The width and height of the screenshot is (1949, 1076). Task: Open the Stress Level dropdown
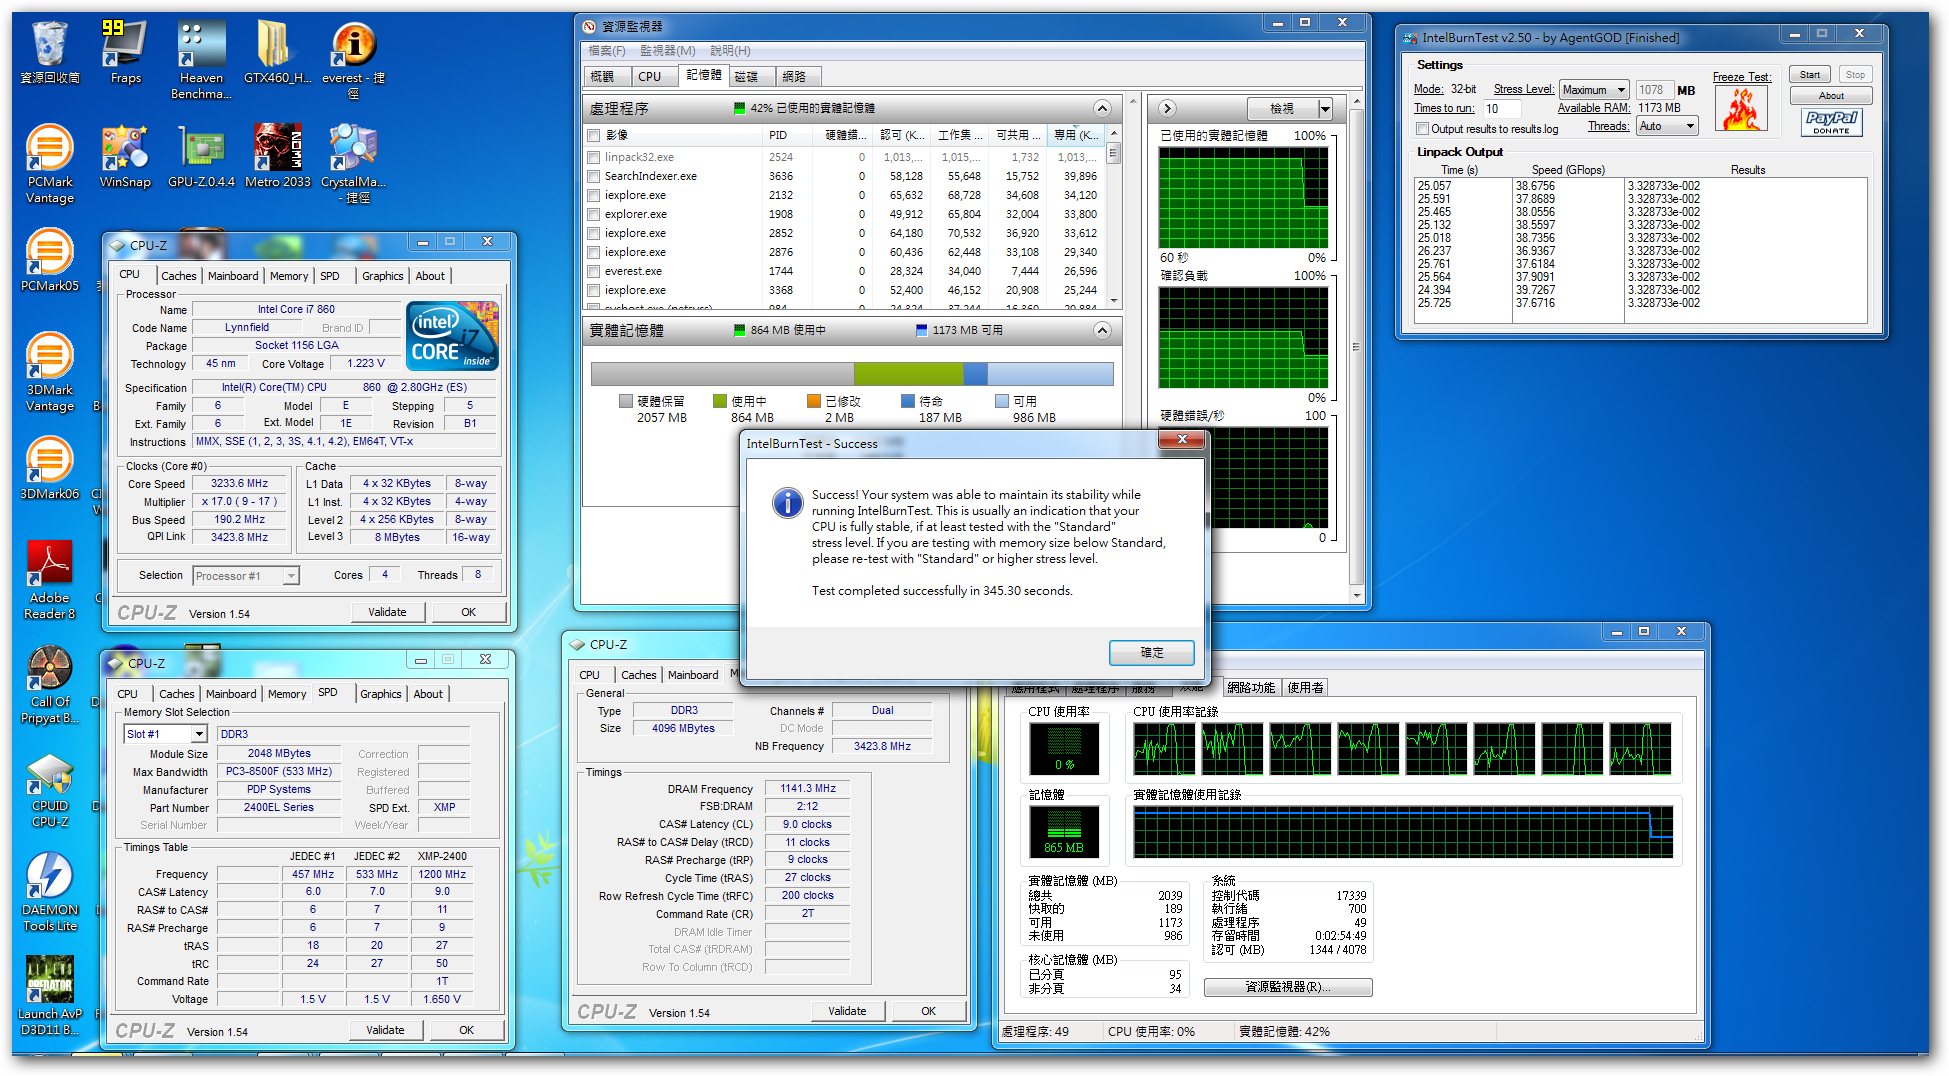(x=1594, y=90)
